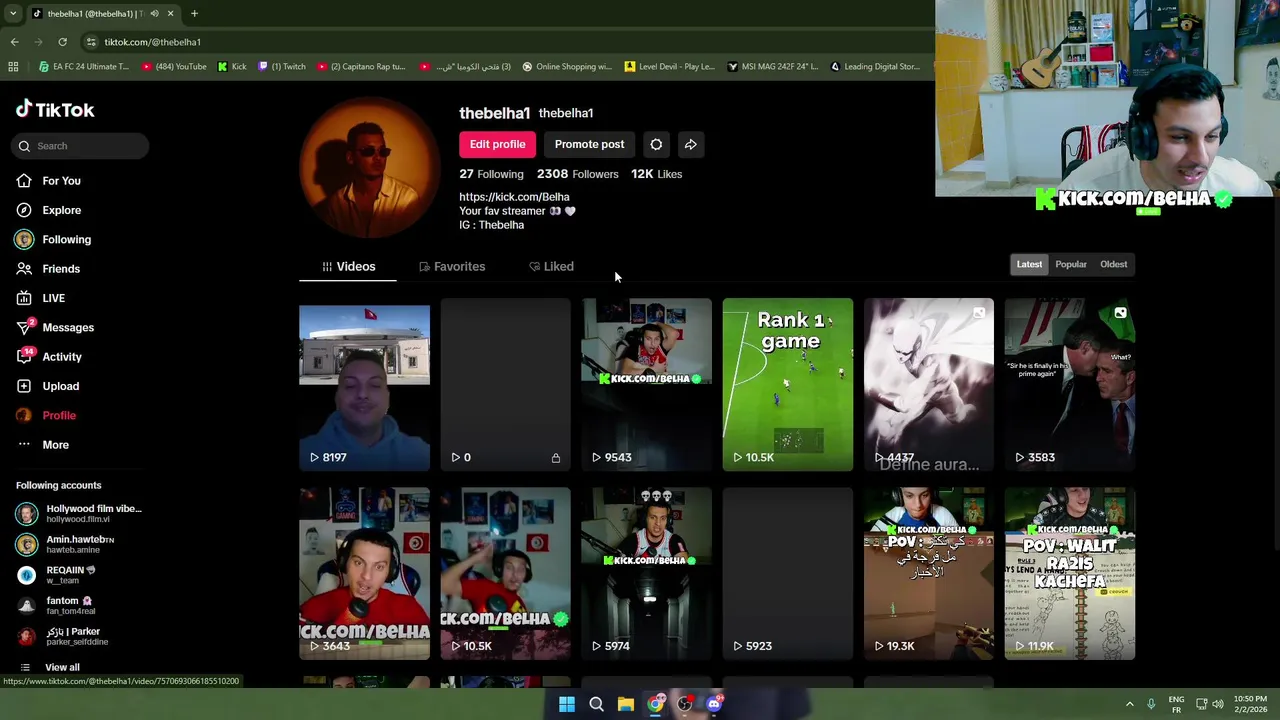Open Windows taskbar search

pos(596,704)
